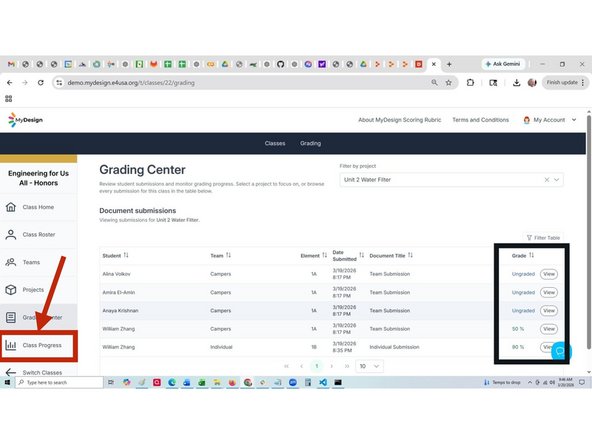Click the 50 % grade for William Zhang
The image size is (592, 444).
coord(518,329)
